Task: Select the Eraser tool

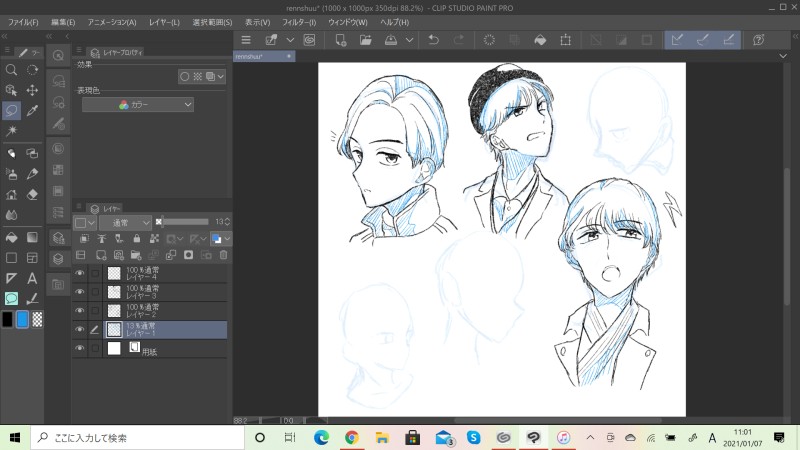Action: pos(32,194)
